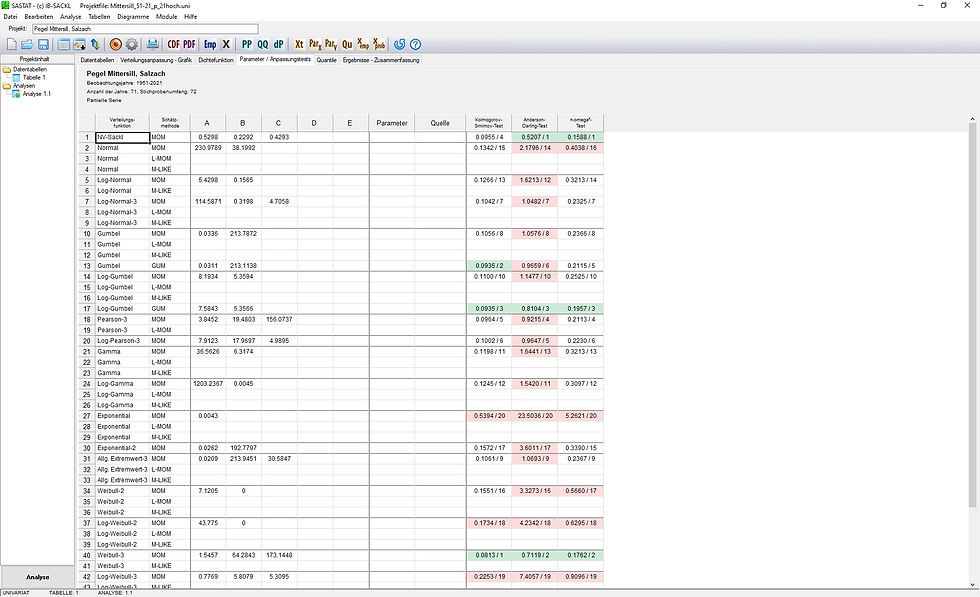This screenshot has height=597, width=980.
Task: Select Tabelle 1 in project tree
Action: pos(34,78)
